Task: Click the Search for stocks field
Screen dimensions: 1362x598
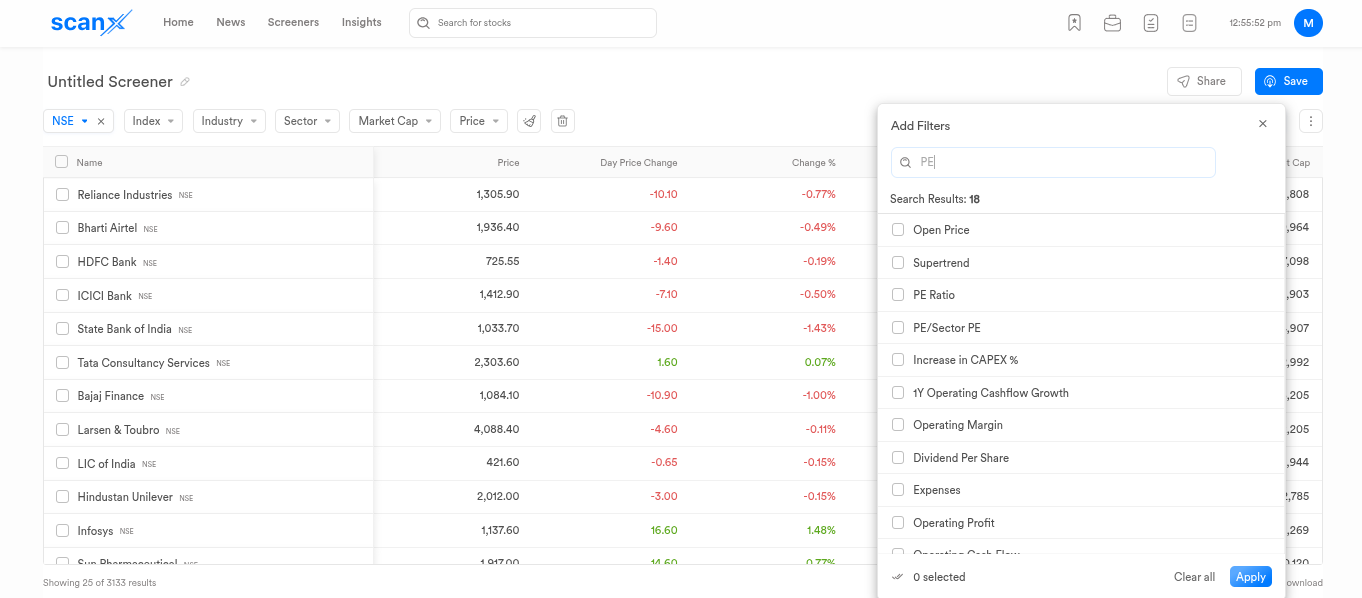Action: pyautogui.click(x=533, y=23)
